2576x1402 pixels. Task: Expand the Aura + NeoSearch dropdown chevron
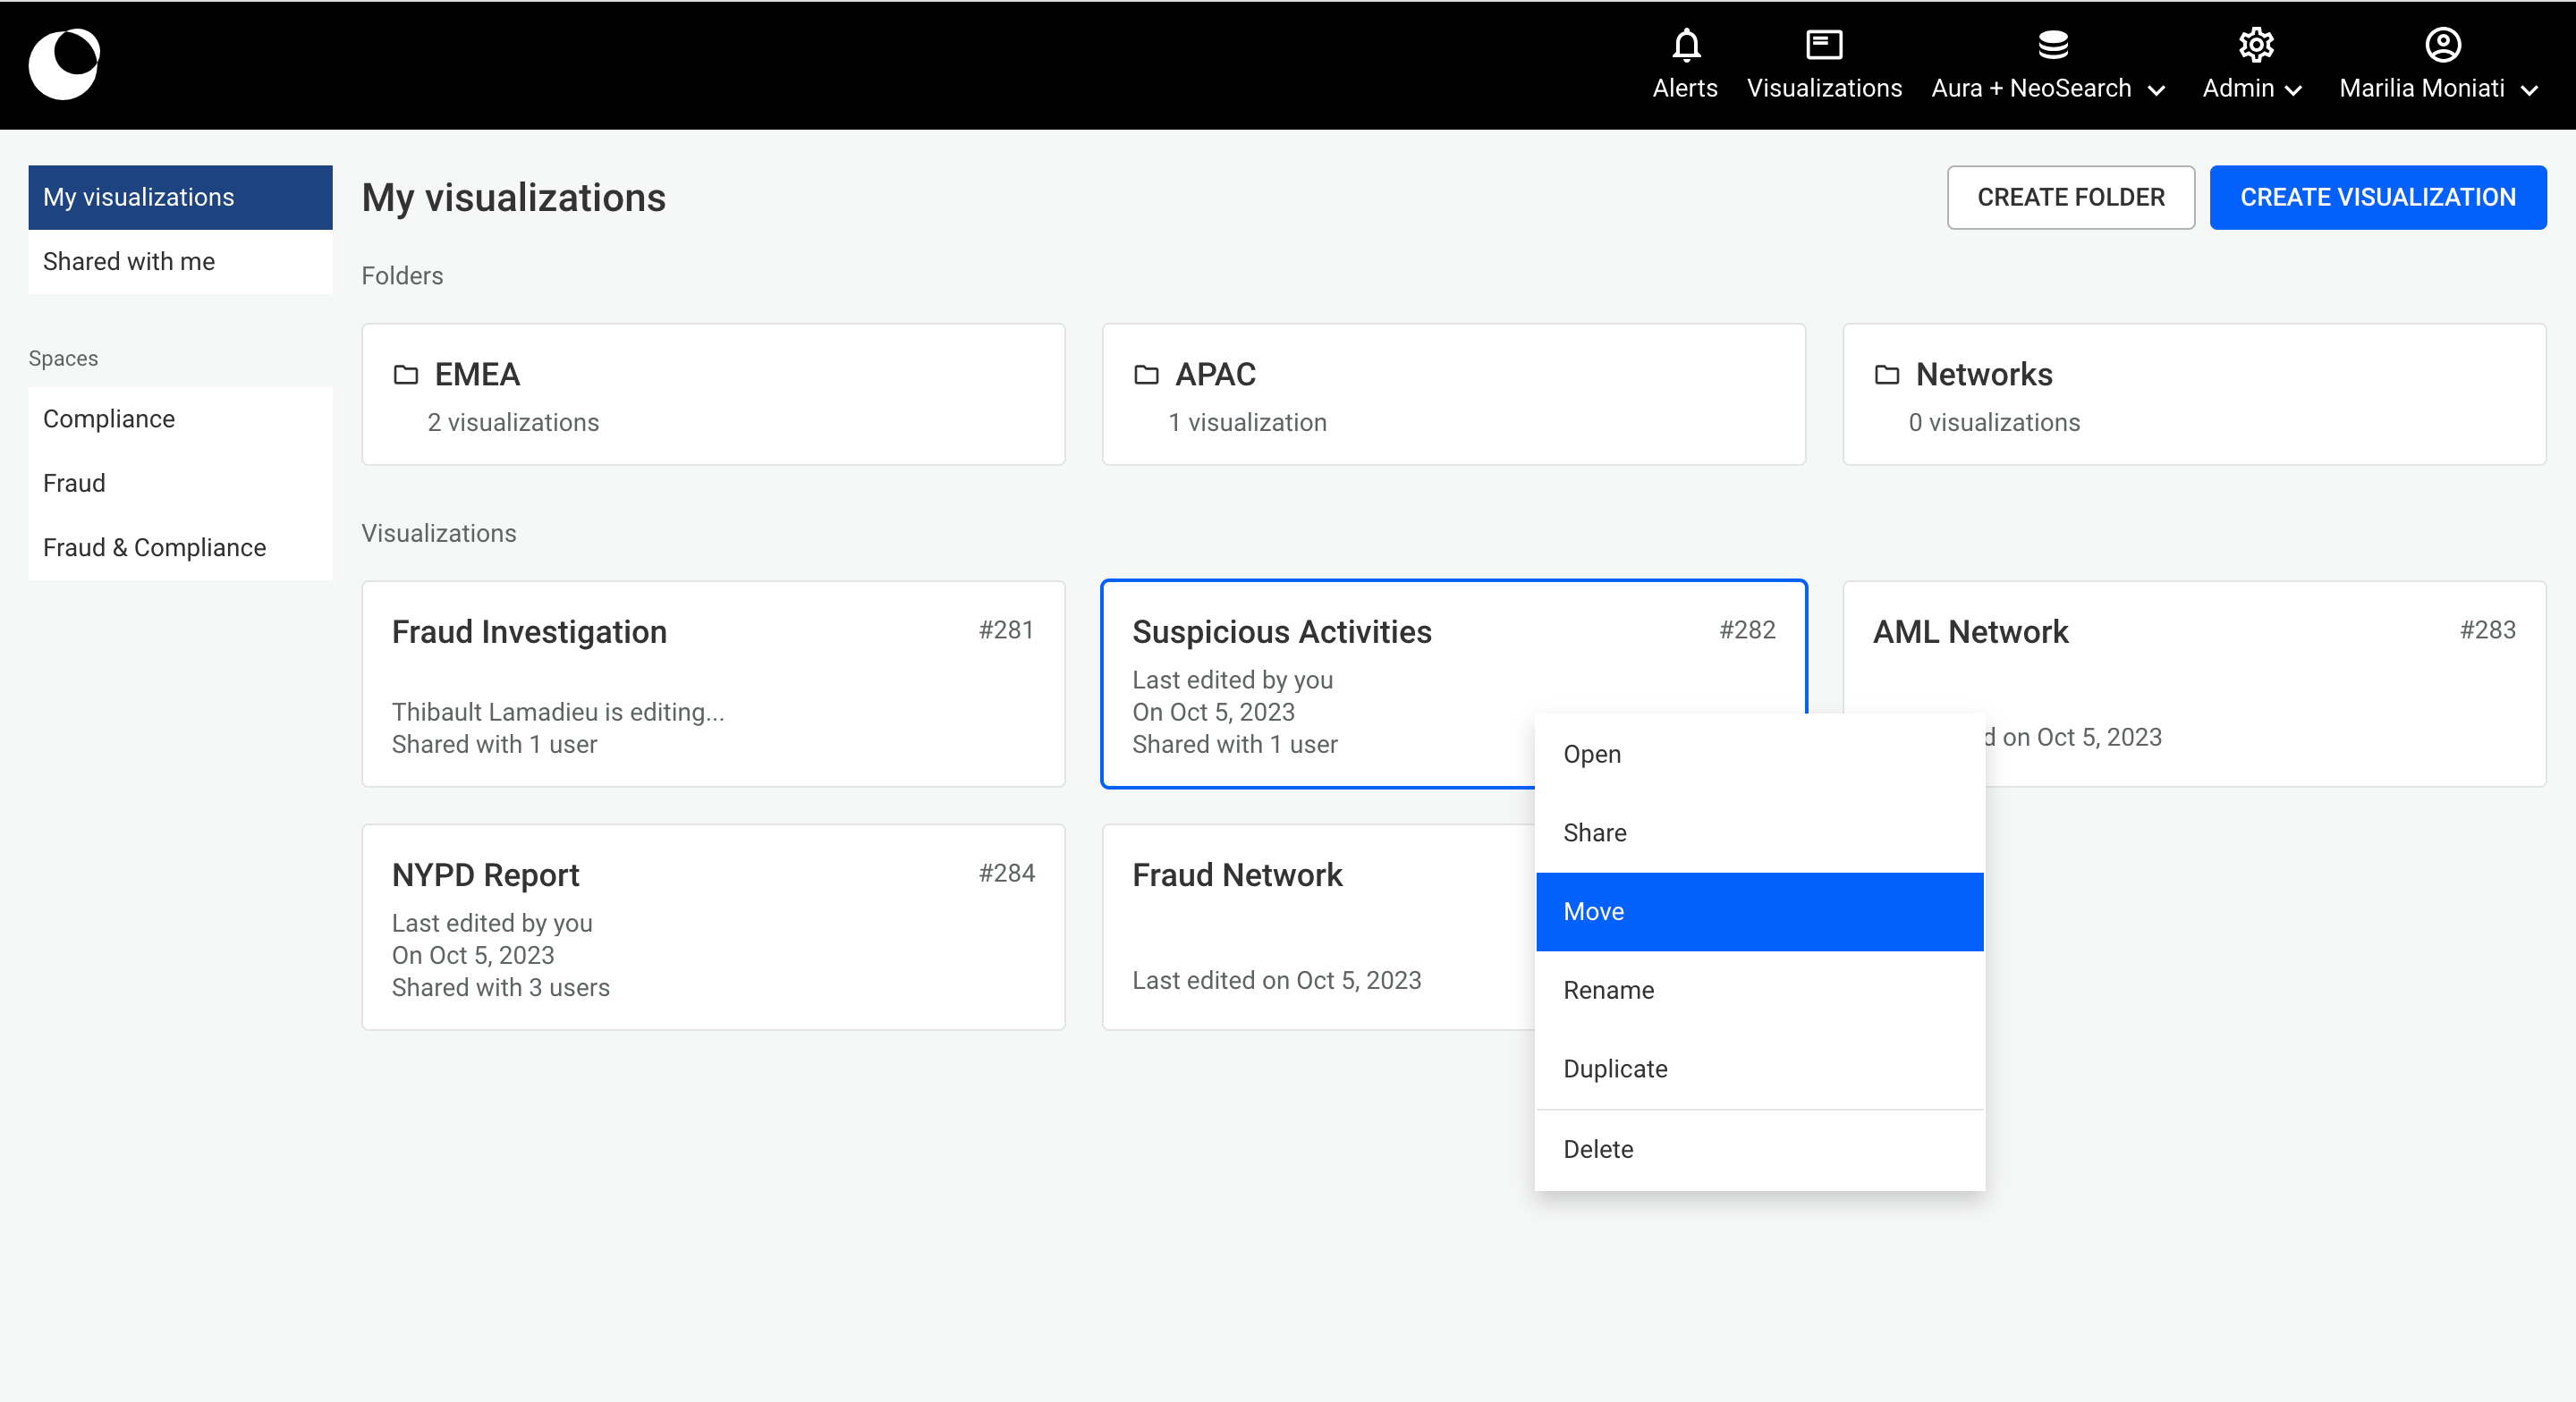[x=2157, y=90]
